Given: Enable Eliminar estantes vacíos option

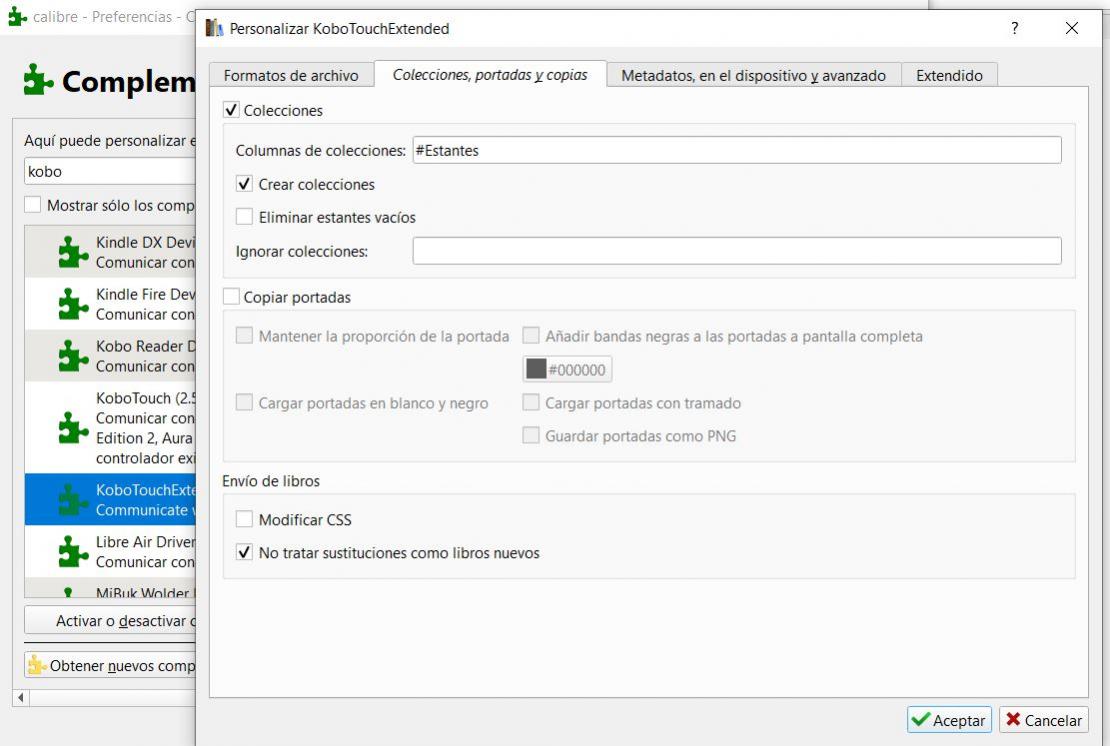Looking at the screenshot, I should tap(245, 217).
